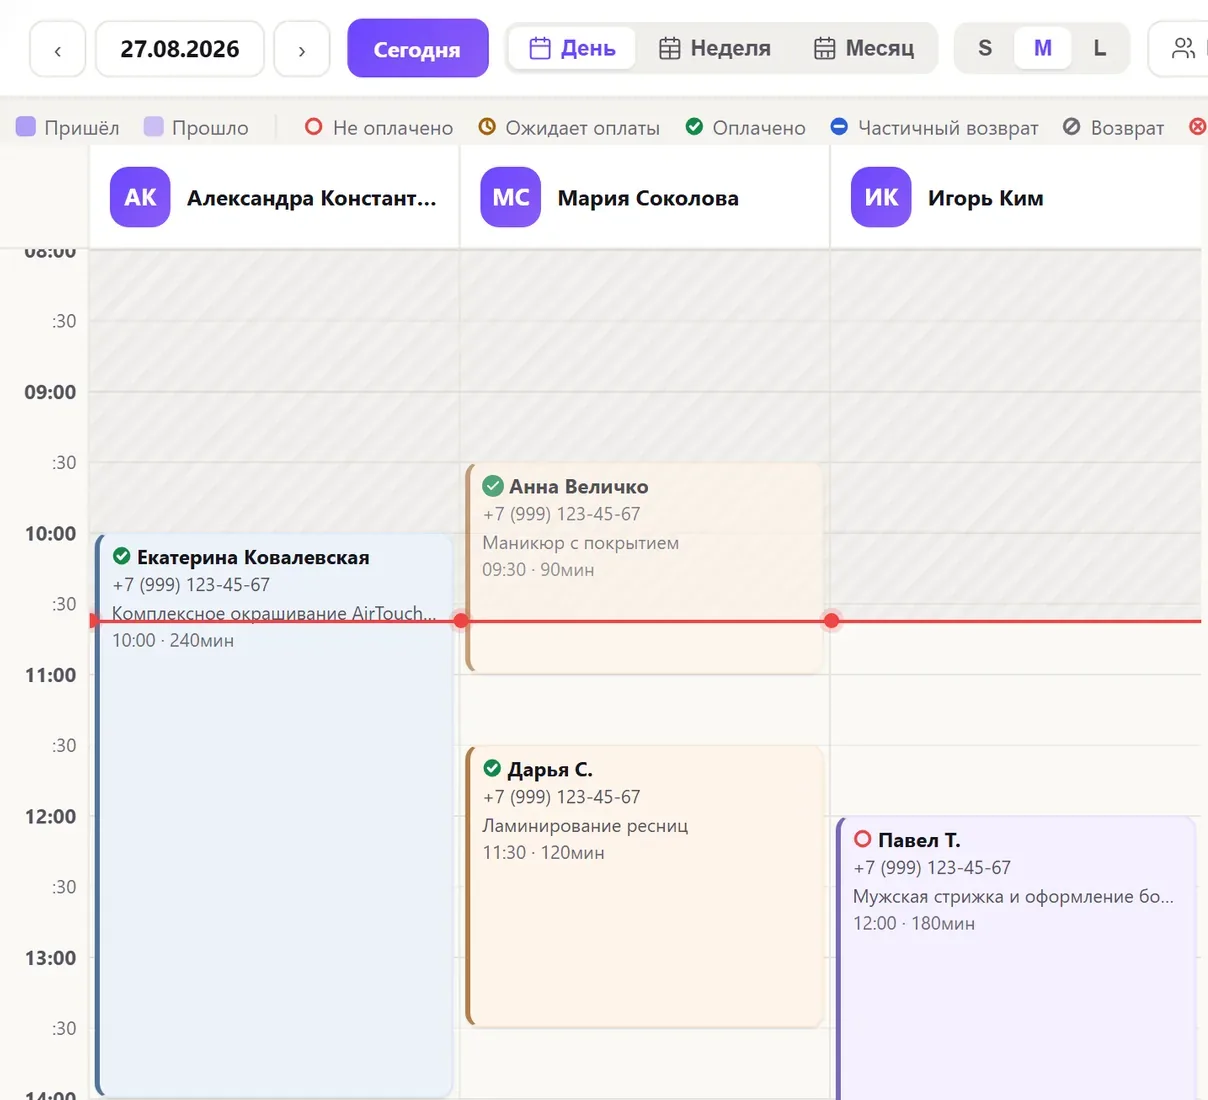Select size S scale

[x=985, y=48]
